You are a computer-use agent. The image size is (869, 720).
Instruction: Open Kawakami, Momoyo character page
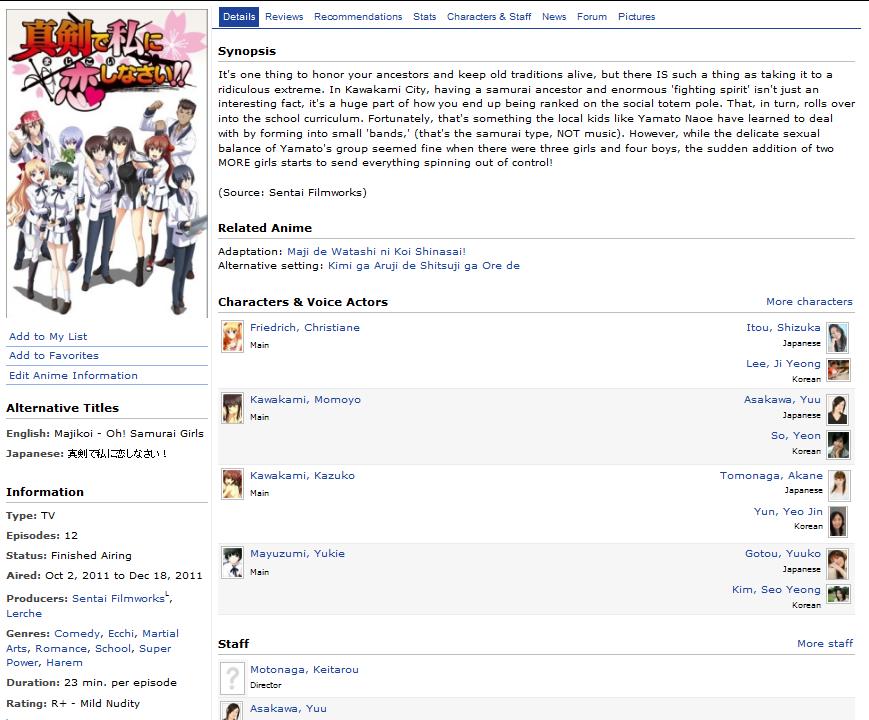tap(305, 400)
